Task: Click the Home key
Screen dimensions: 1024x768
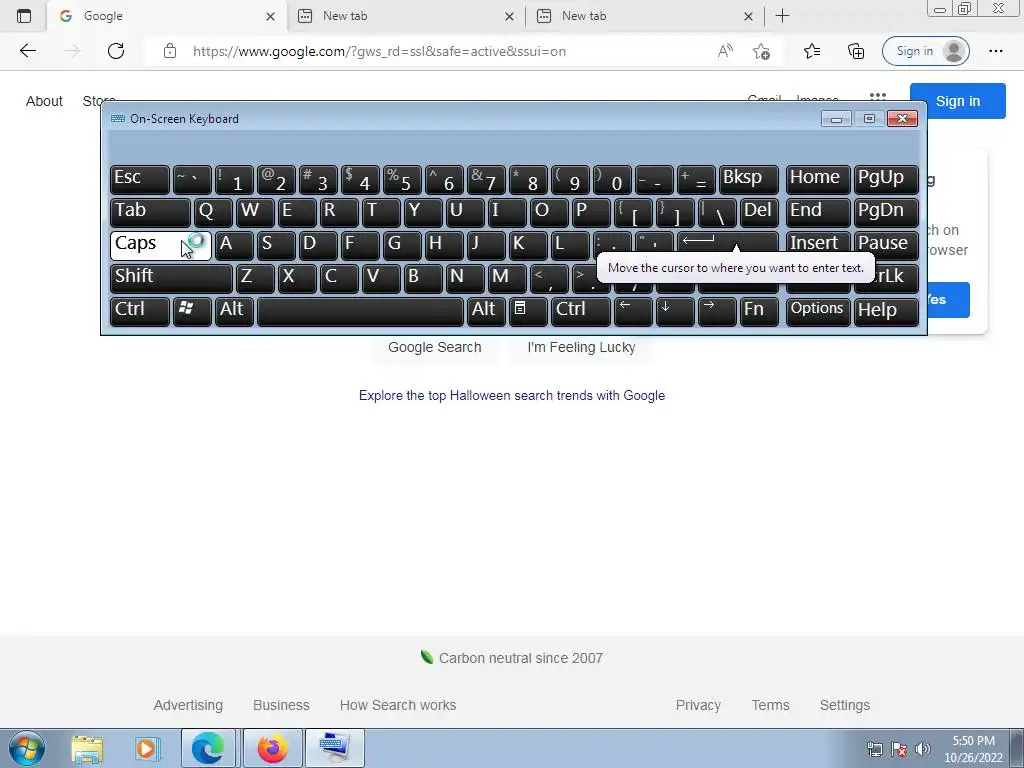Action: tap(818, 180)
